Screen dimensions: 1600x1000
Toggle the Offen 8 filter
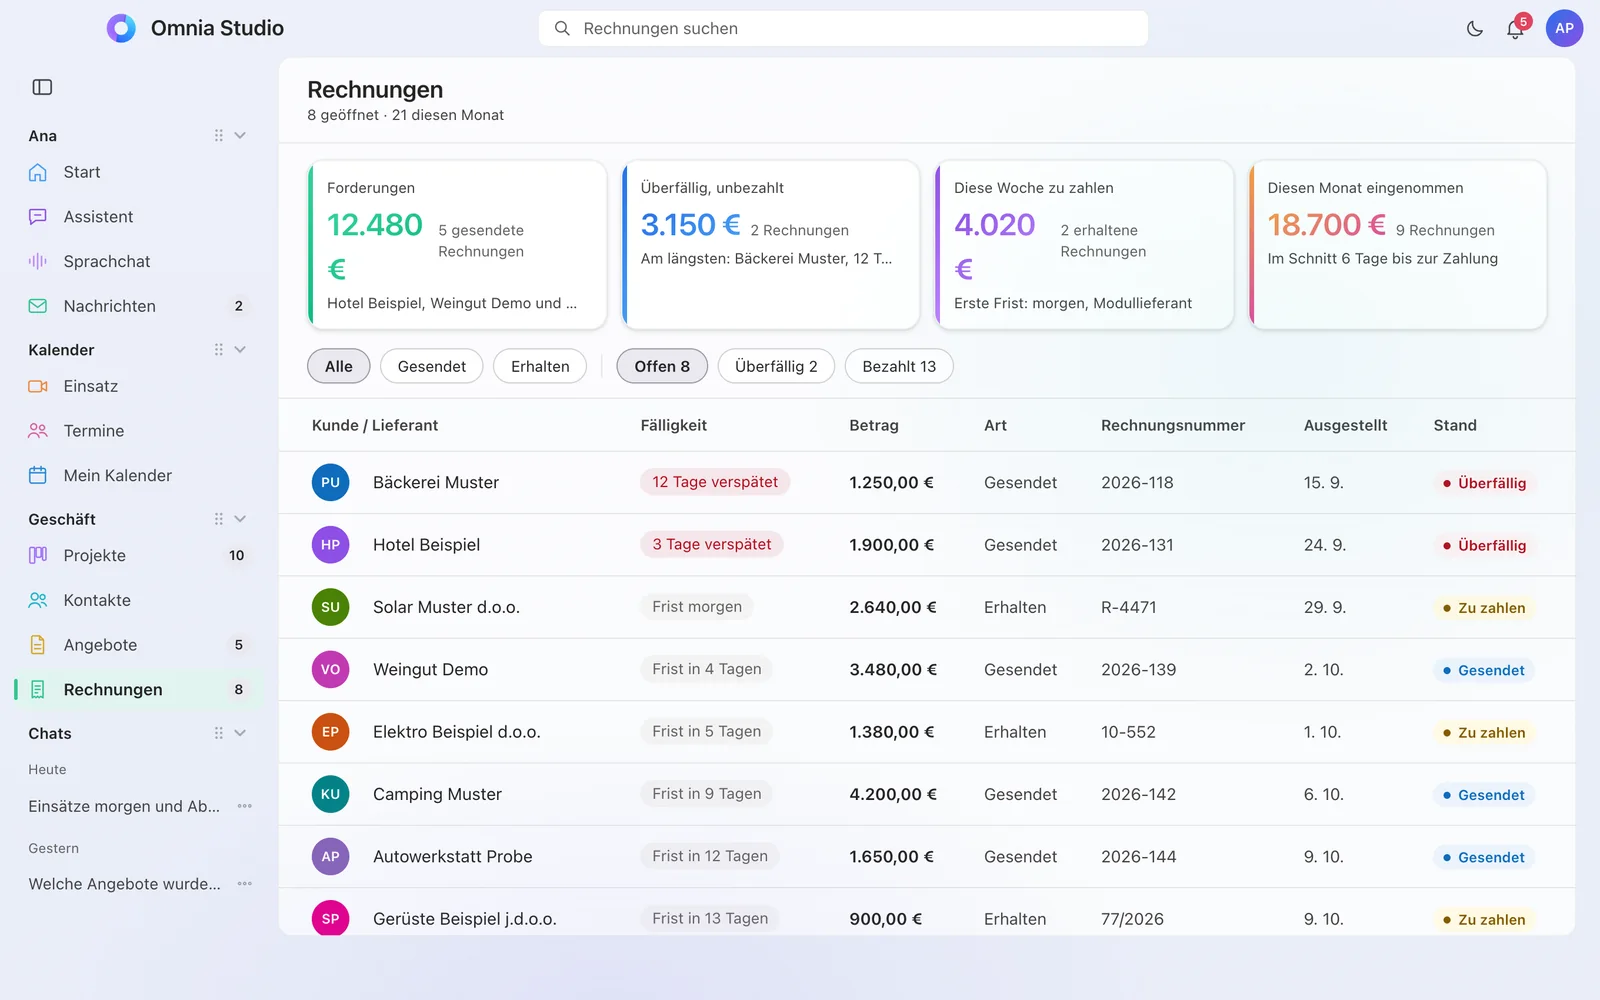coord(662,366)
